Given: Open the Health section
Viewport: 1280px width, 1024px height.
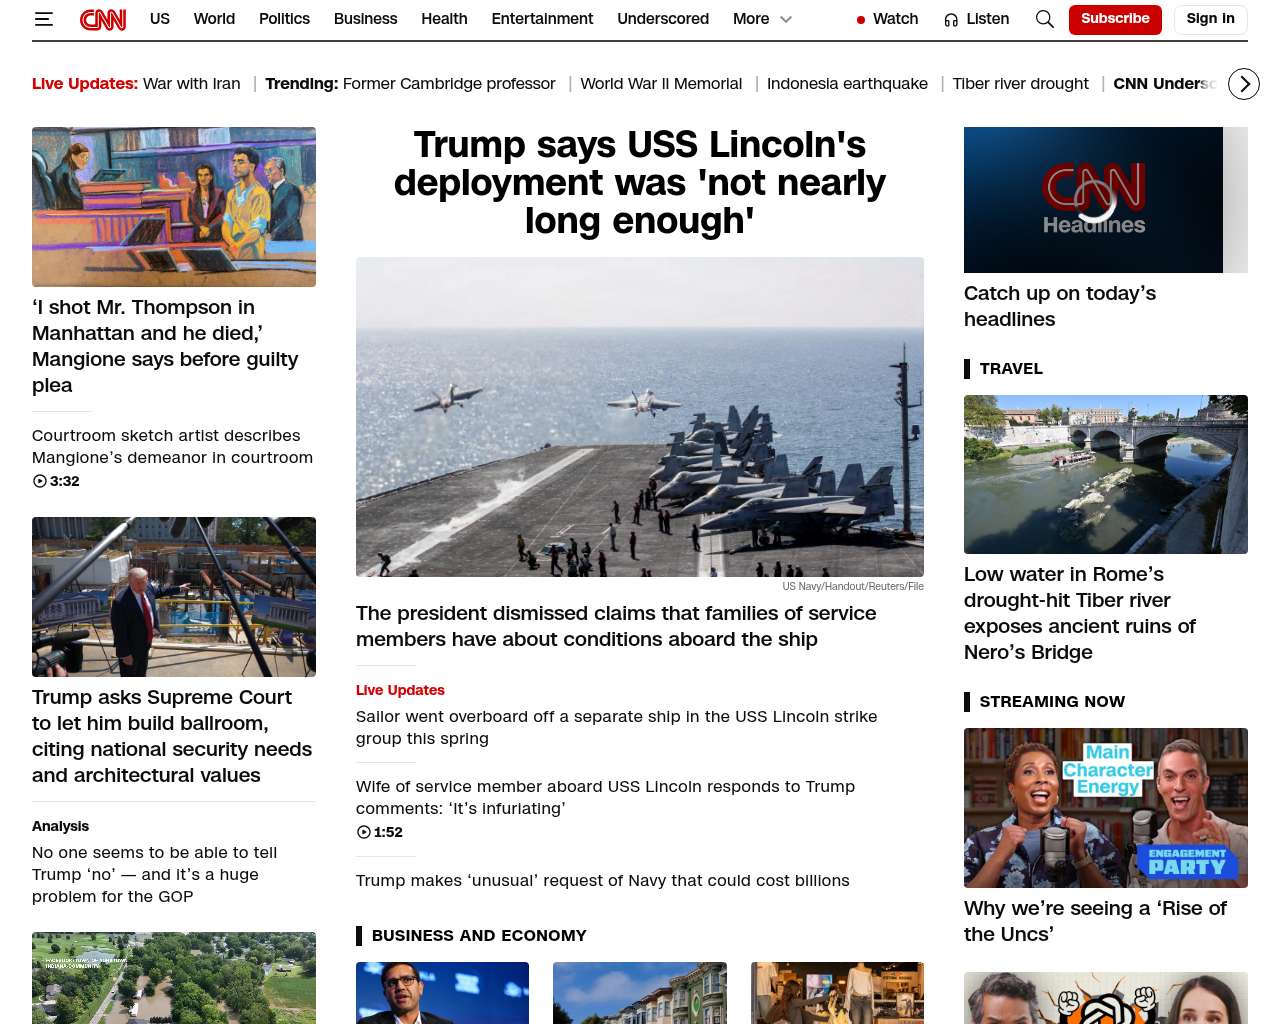Looking at the screenshot, I should tap(444, 19).
